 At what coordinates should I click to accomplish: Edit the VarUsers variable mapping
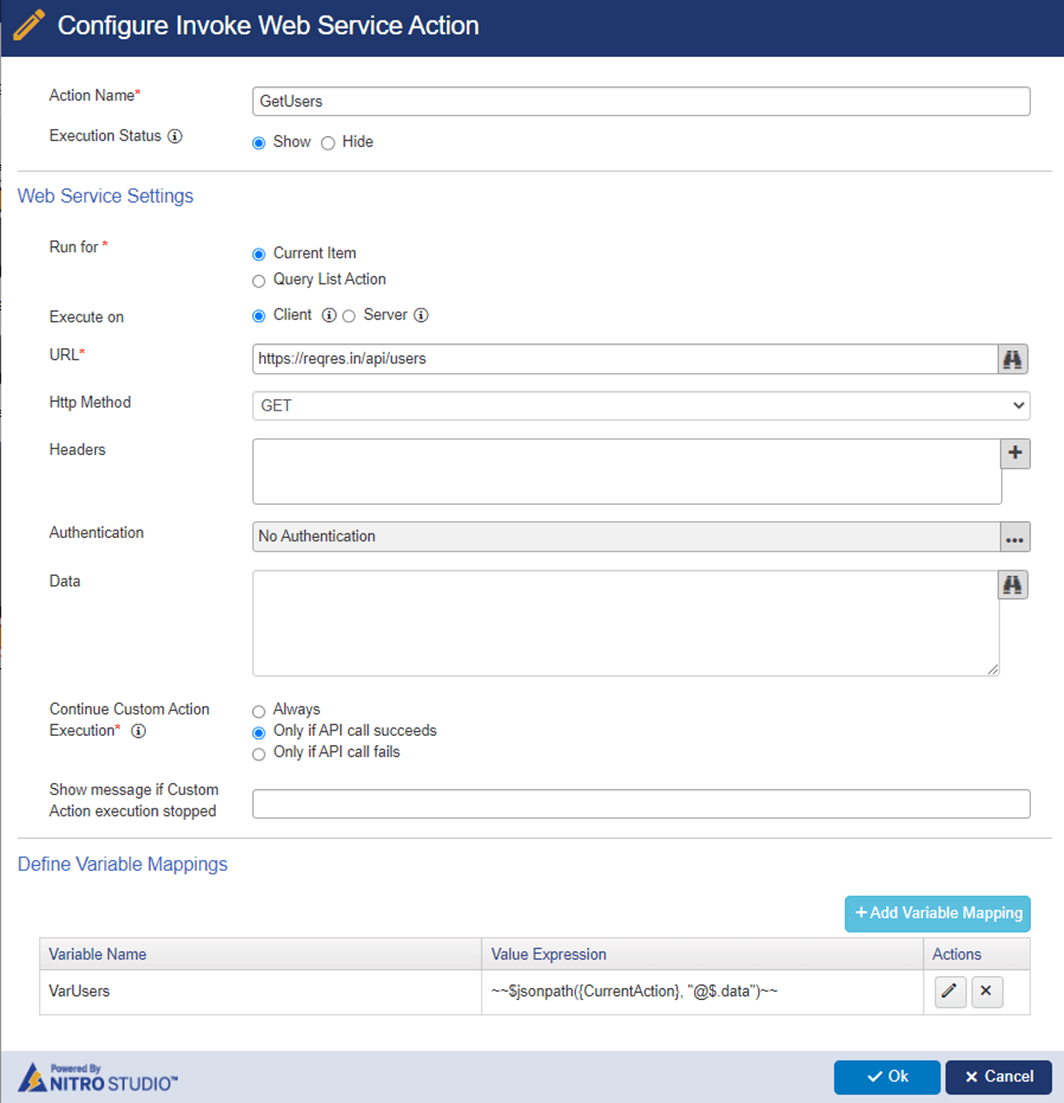(949, 991)
